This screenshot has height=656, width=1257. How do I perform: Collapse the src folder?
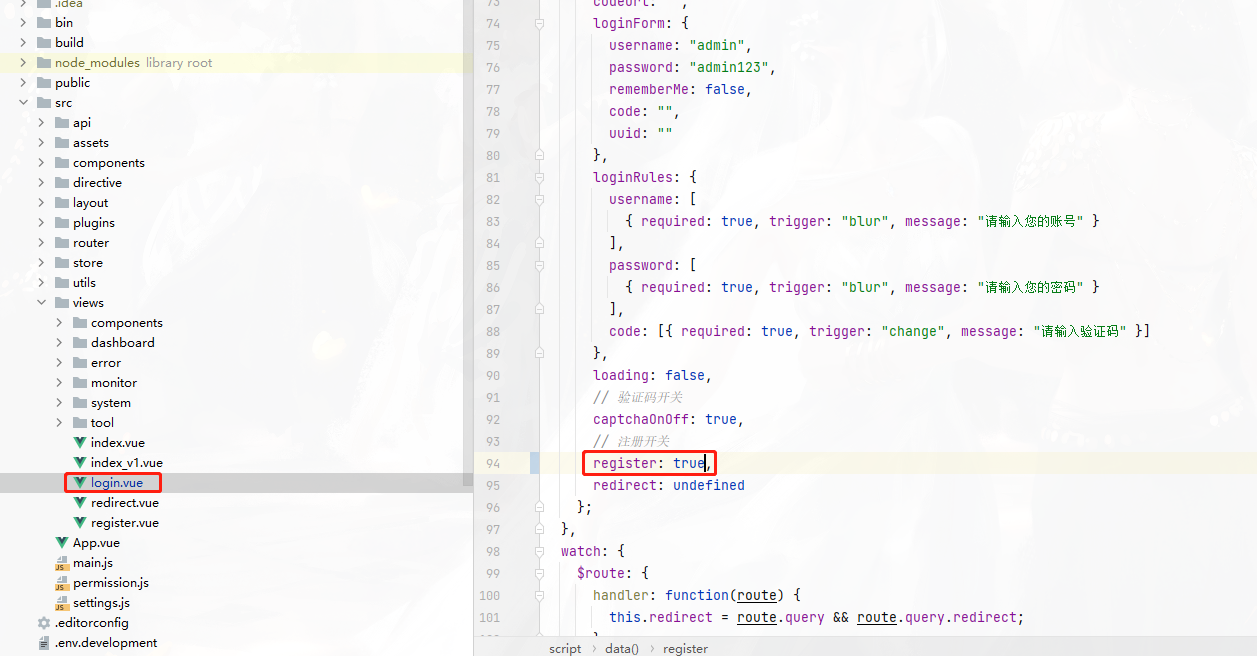point(23,103)
